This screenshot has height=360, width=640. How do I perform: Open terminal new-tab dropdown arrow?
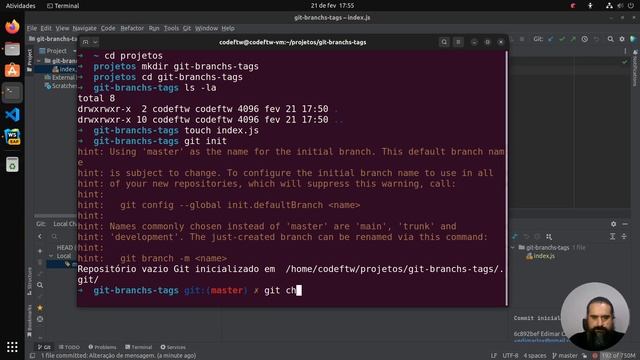click(x=95, y=42)
